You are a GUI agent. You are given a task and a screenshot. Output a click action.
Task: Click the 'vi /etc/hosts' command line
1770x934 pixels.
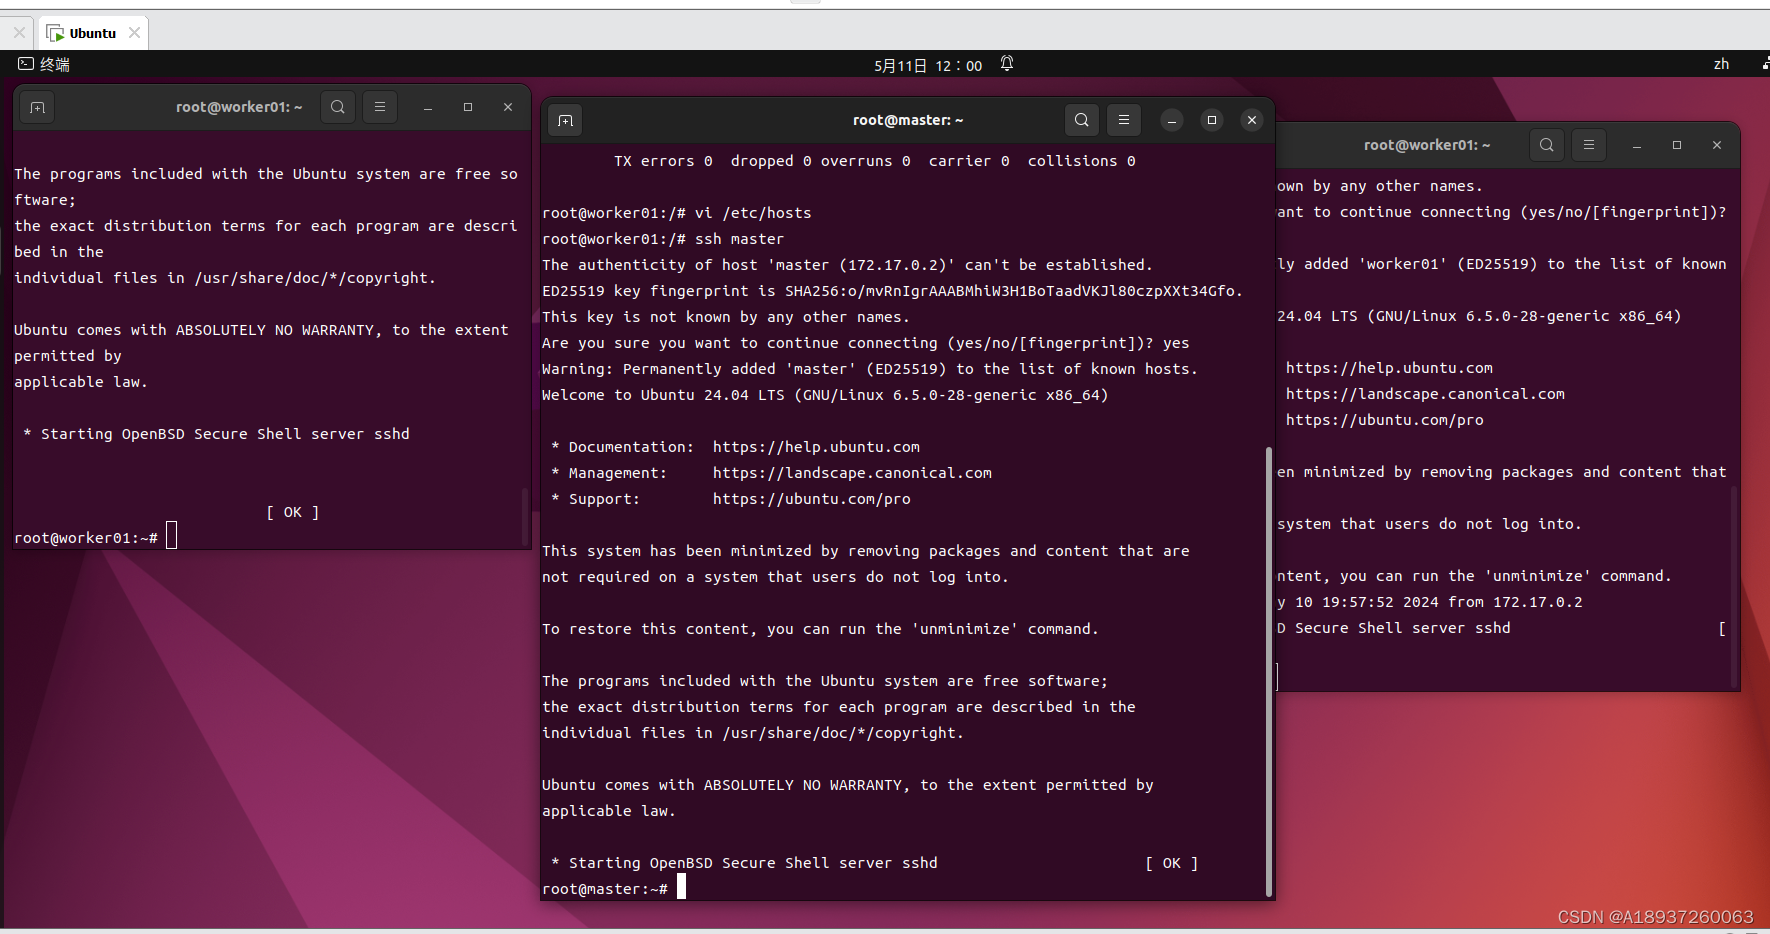point(677,213)
